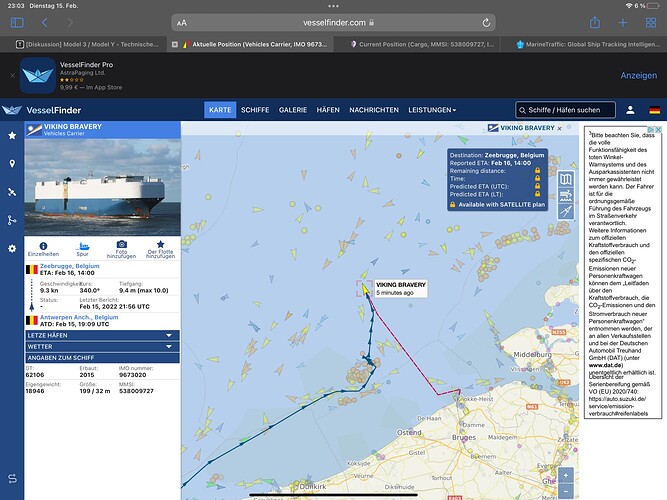667x500 pixels.
Task: Expand the LETZE HÄFEN section
Action: tap(102, 335)
